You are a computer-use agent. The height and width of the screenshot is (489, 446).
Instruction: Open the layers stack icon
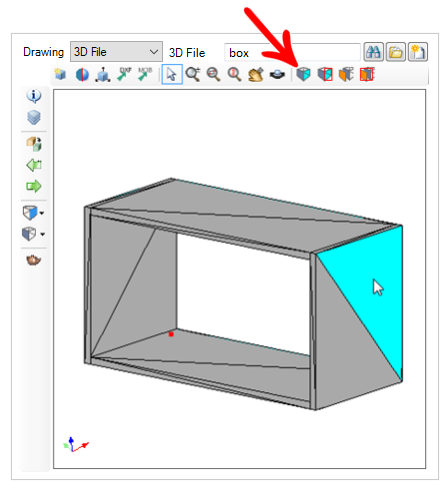click(x=34, y=117)
